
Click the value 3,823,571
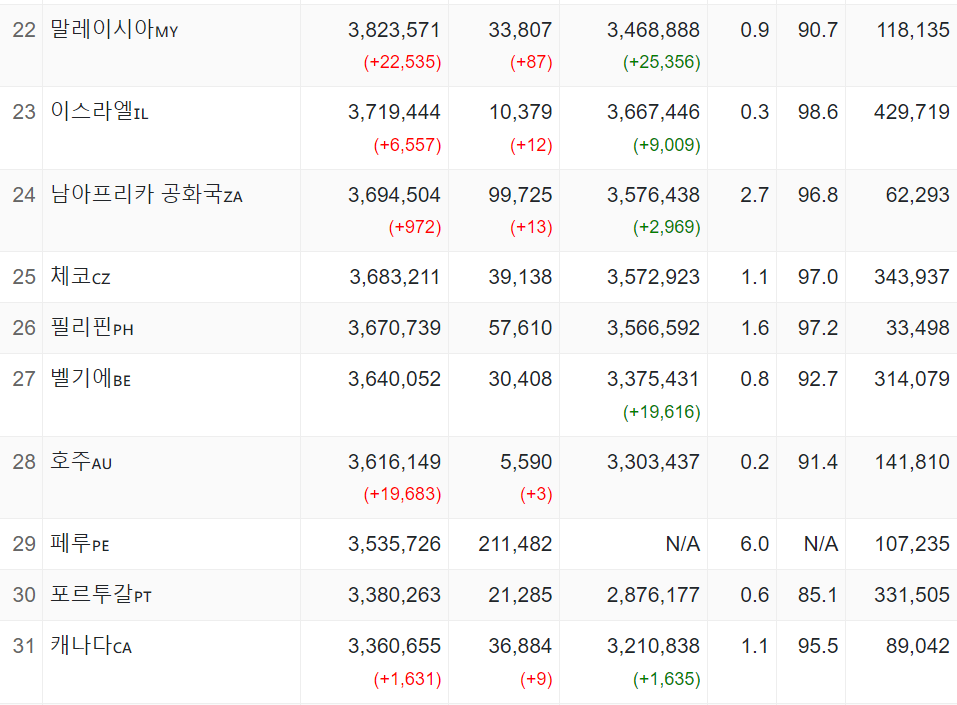point(394,30)
